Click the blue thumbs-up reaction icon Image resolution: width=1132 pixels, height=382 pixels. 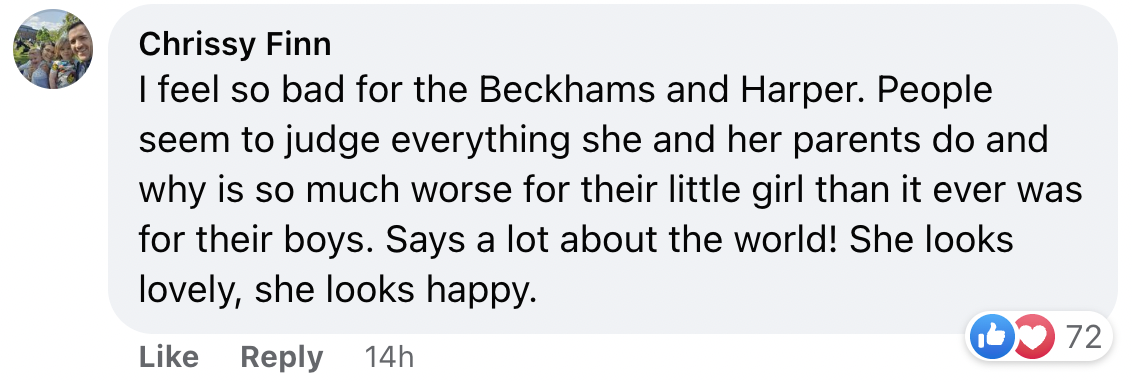click(x=992, y=337)
